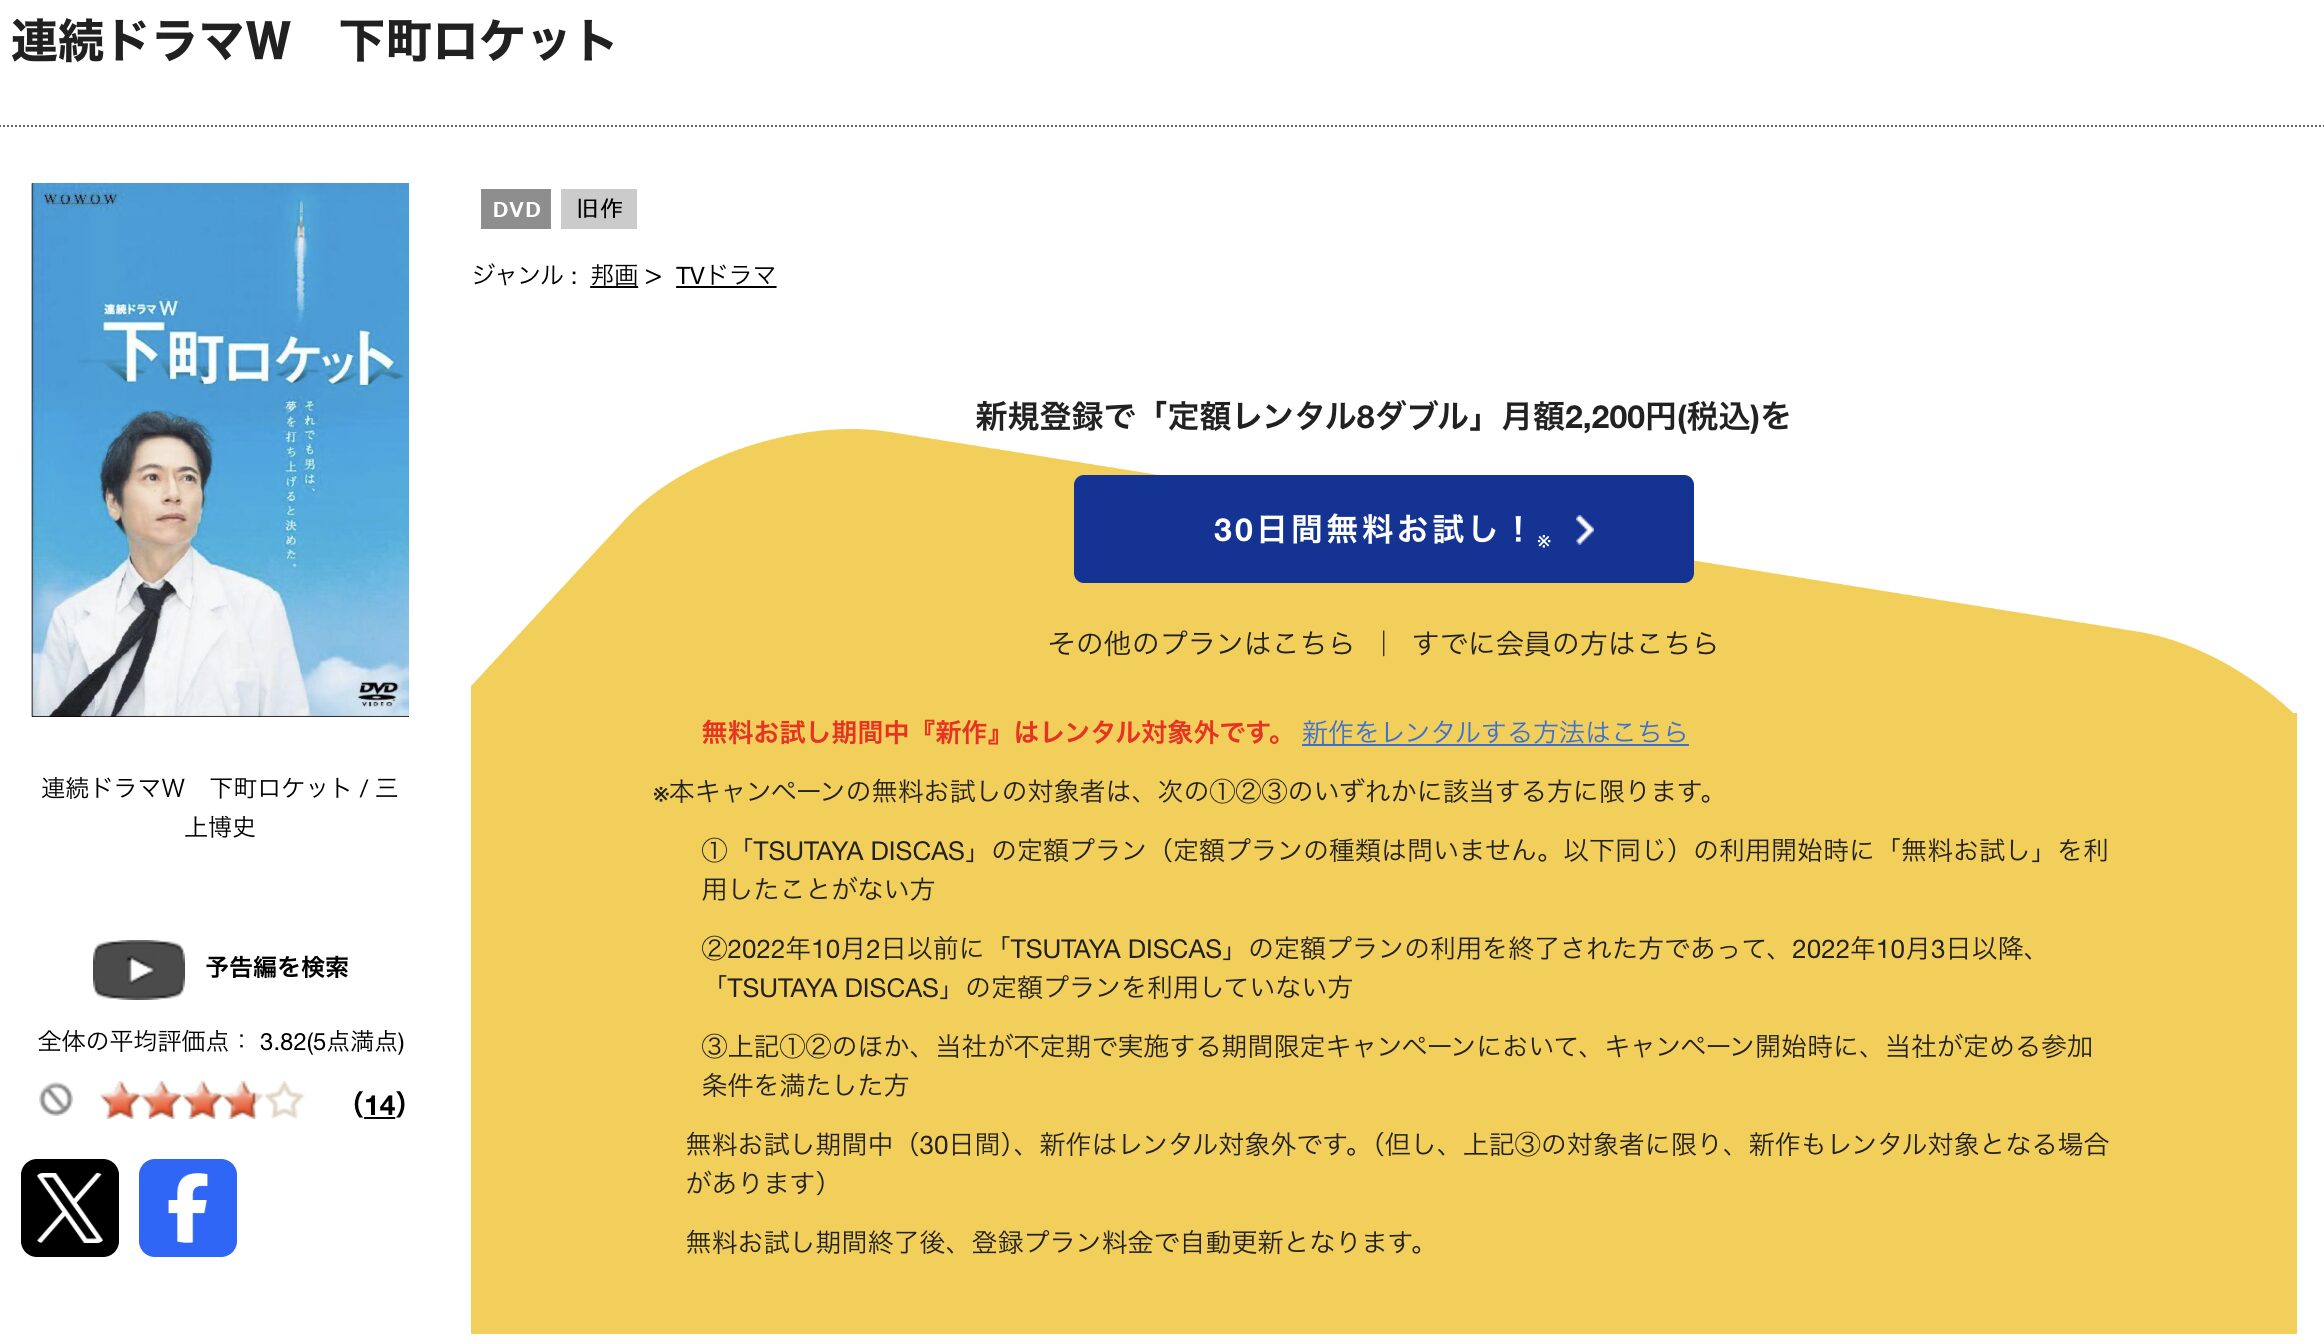Share this title on Facebook
Screen dimensions: 2324x1344
[x=188, y=1207]
